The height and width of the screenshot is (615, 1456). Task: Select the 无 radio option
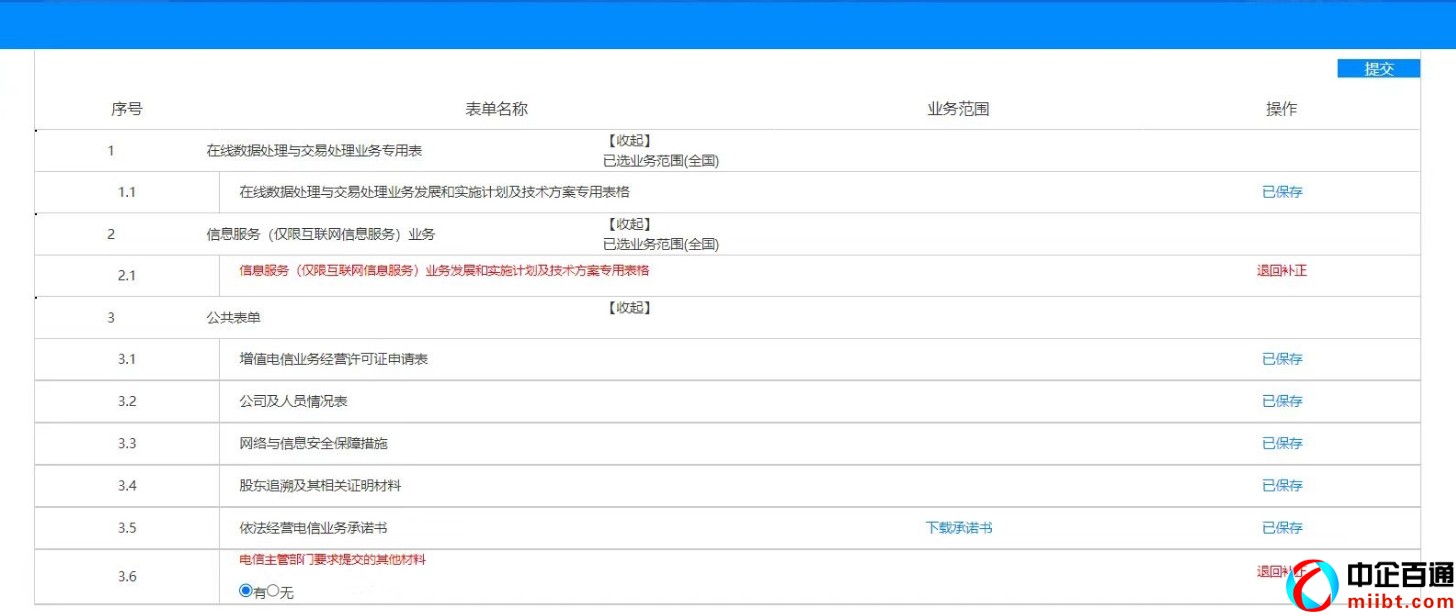(x=272, y=591)
